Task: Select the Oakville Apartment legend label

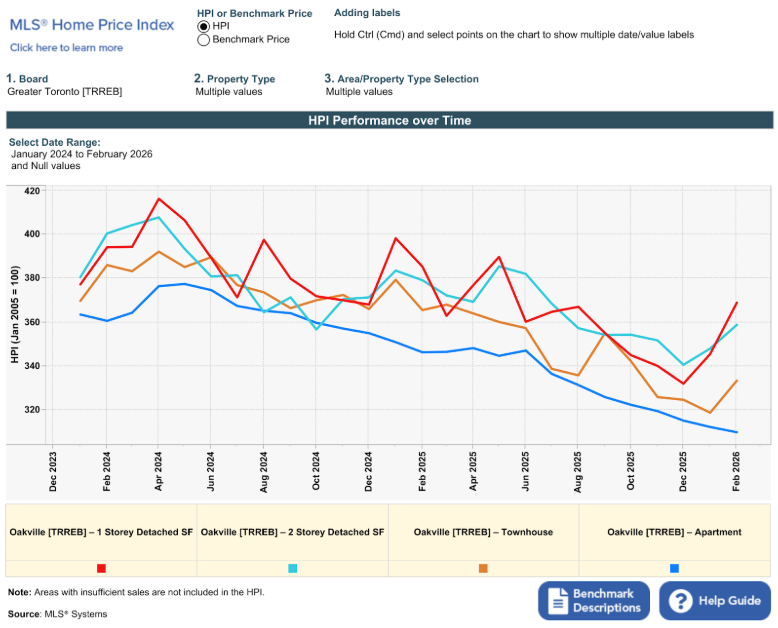Action: click(x=674, y=532)
